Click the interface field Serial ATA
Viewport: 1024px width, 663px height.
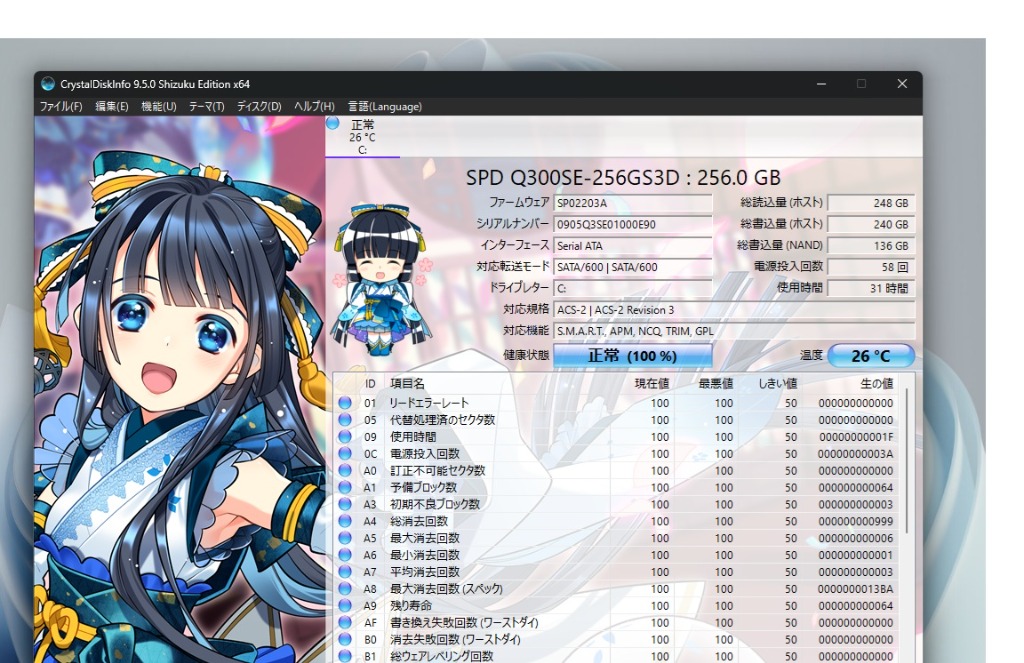[632, 246]
